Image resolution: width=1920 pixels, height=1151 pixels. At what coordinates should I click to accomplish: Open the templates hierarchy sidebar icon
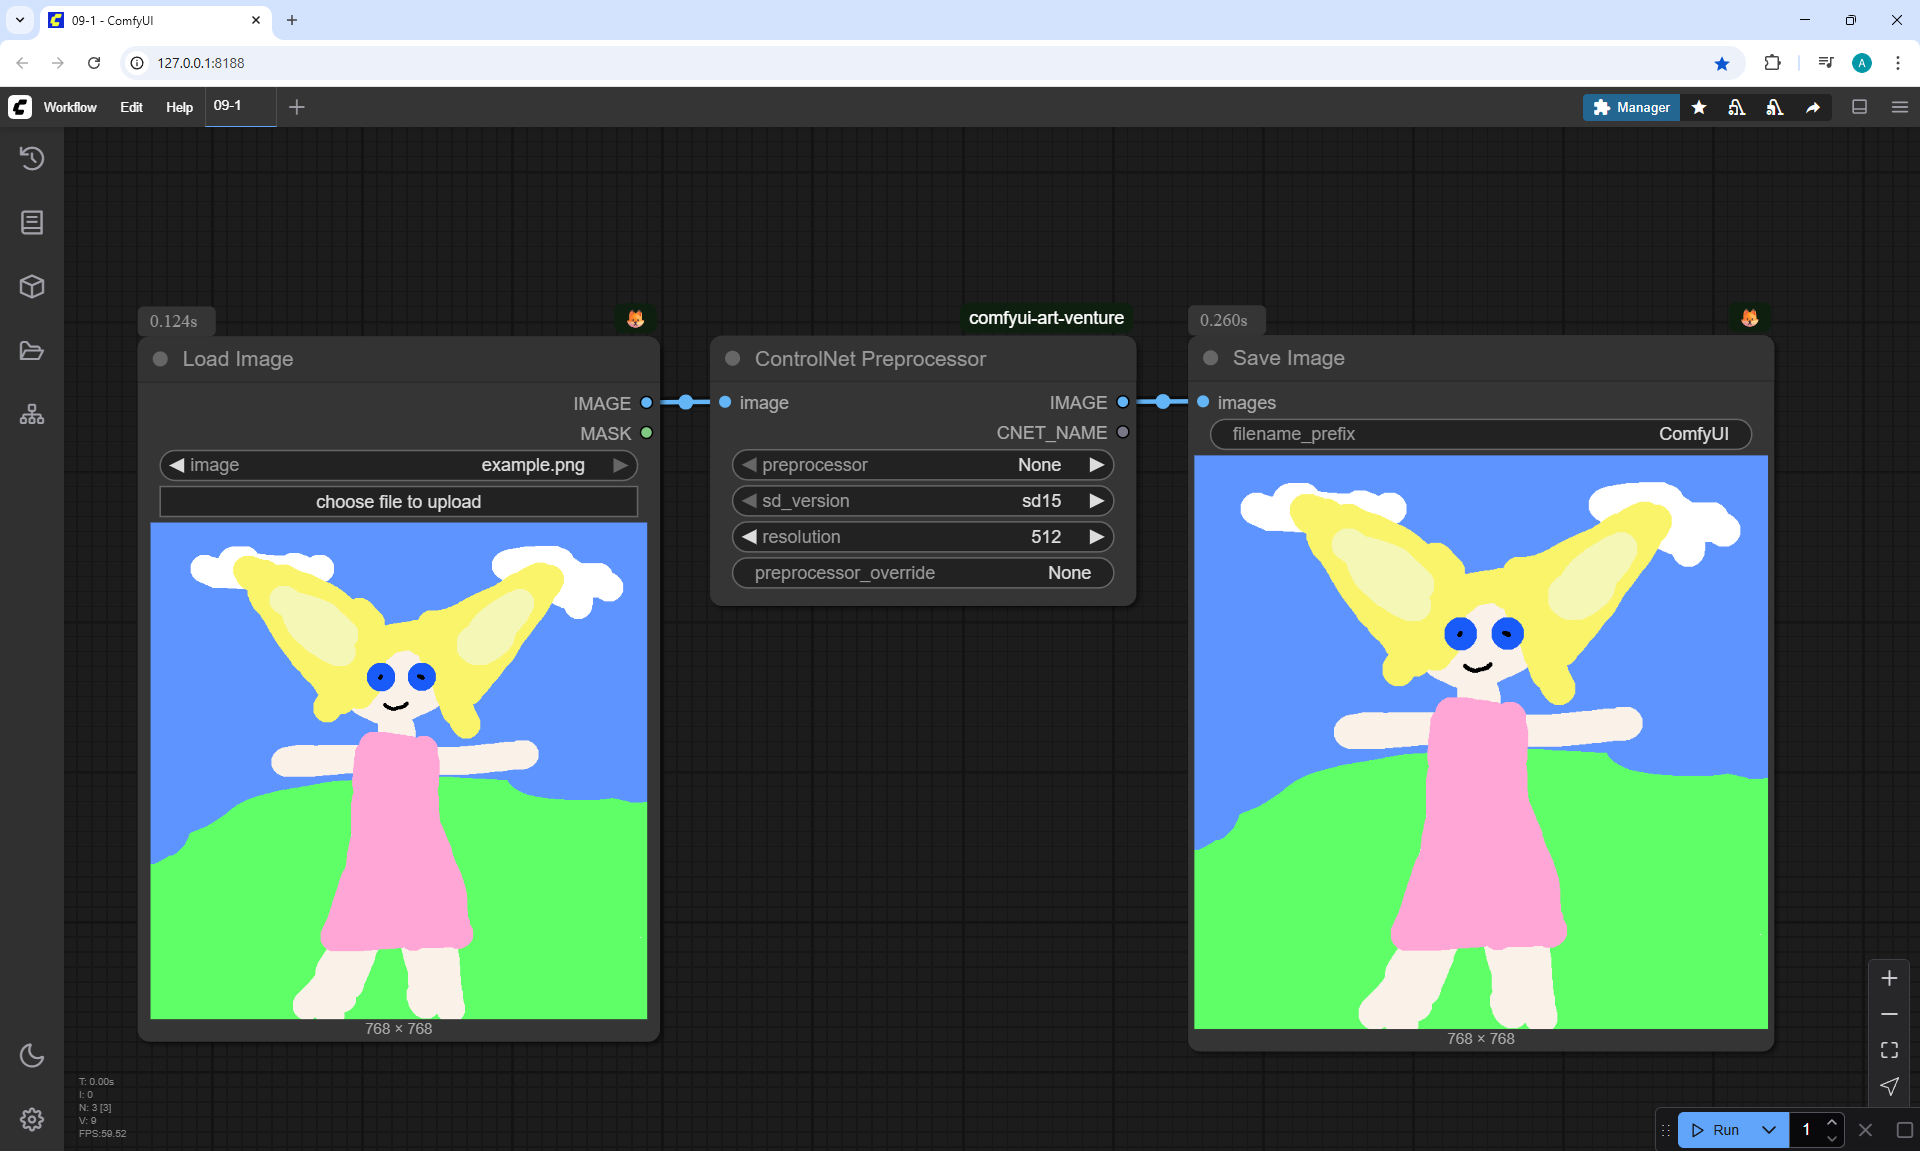[32, 414]
